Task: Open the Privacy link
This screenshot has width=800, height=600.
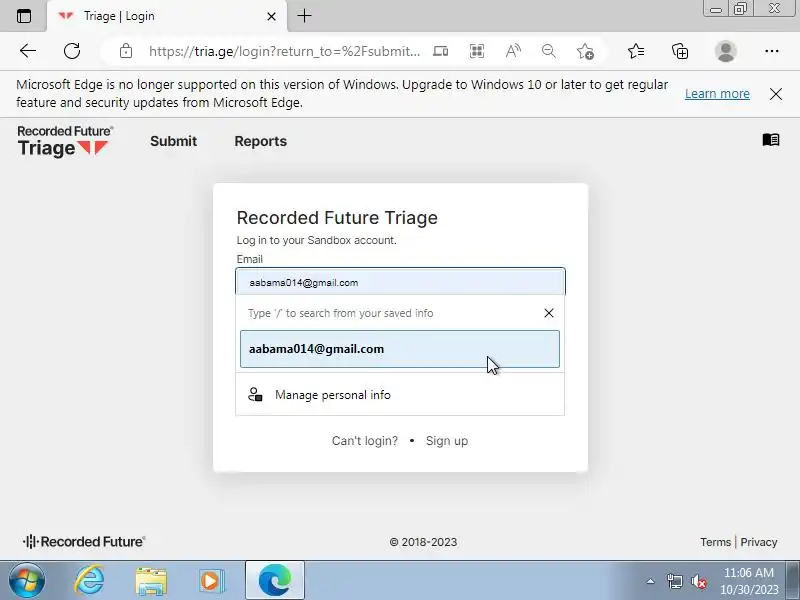Action: (x=759, y=542)
